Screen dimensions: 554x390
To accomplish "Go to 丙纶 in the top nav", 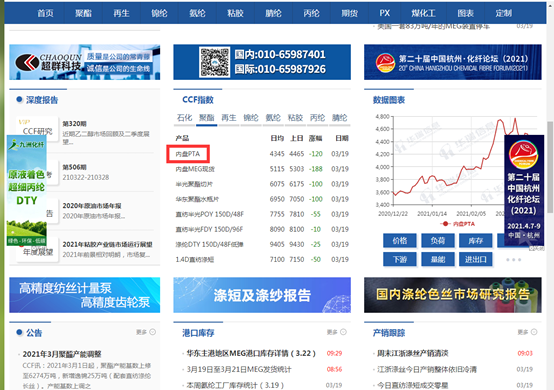I will coord(311,13).
